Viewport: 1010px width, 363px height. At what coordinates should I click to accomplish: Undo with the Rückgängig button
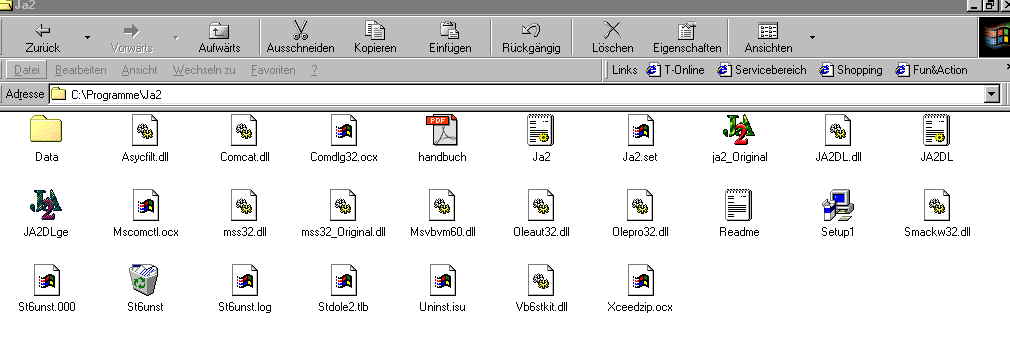coord(531,38)
